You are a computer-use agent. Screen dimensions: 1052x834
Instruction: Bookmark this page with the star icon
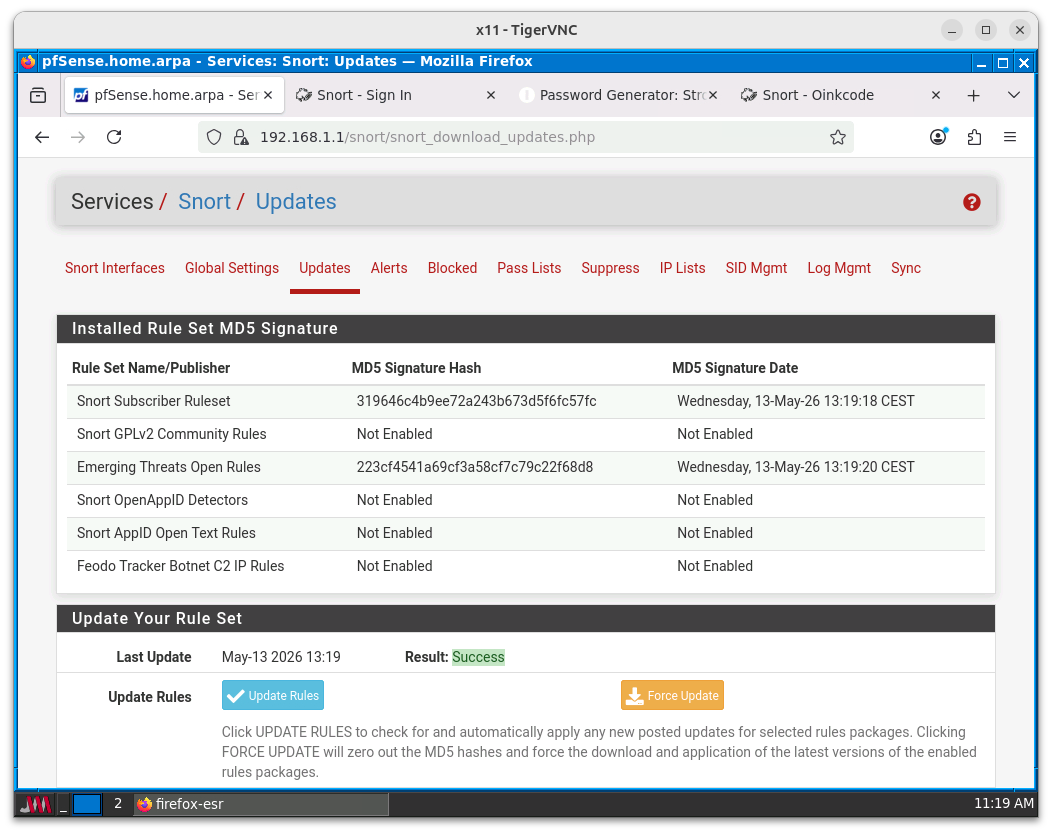[837, 138]
